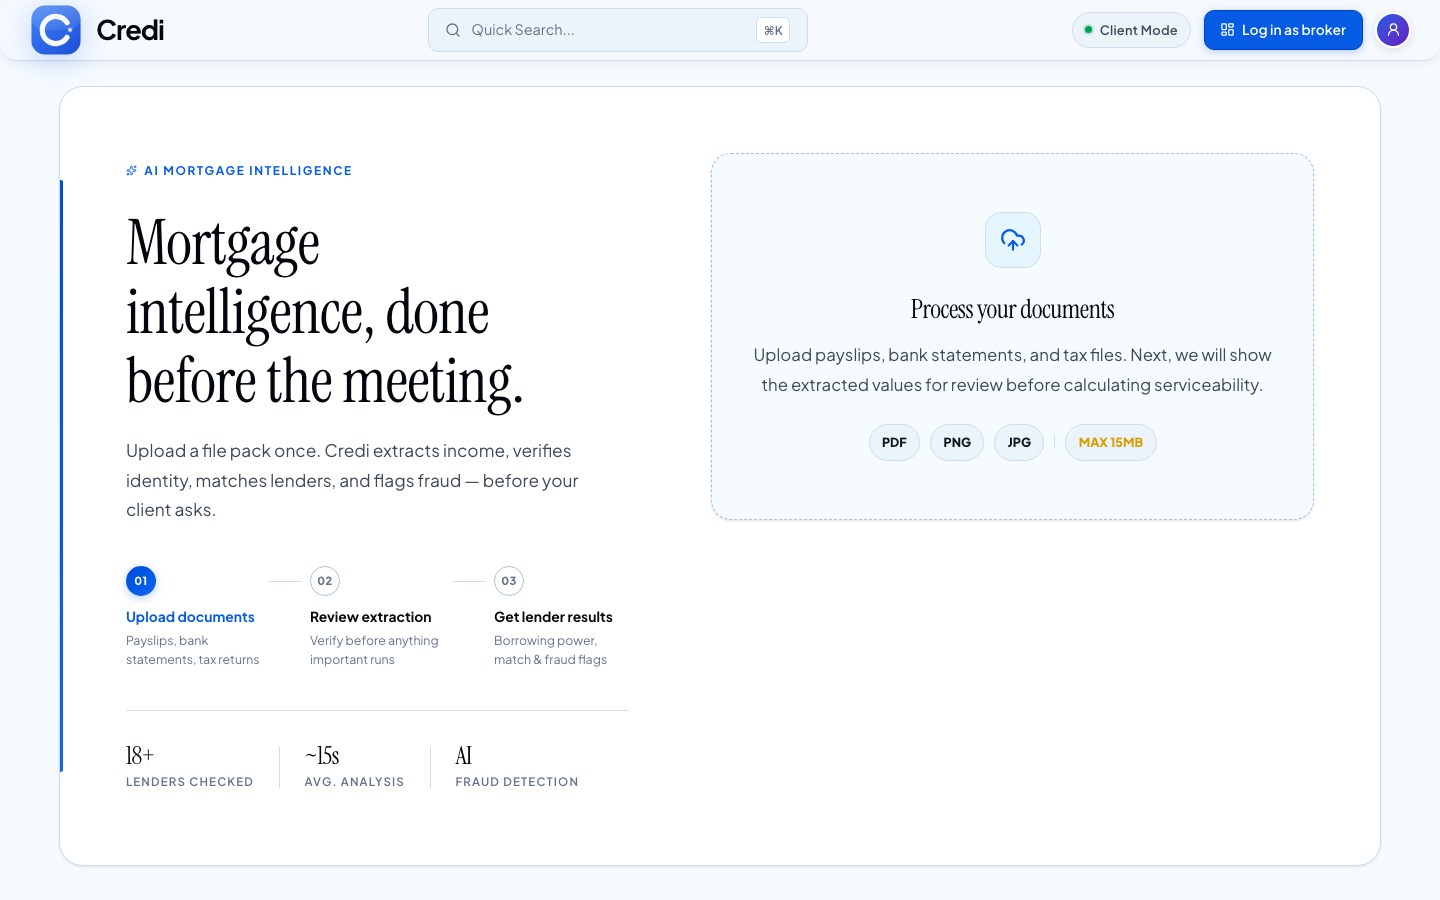Click the 18+ lenders checked stat

tap(190, 767)
